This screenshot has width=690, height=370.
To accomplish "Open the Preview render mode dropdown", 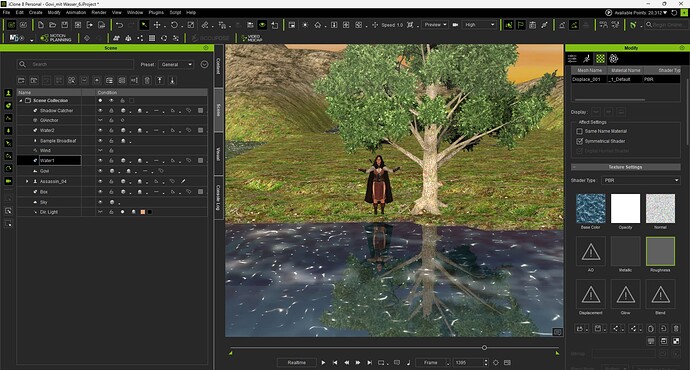I will [435, 25].
